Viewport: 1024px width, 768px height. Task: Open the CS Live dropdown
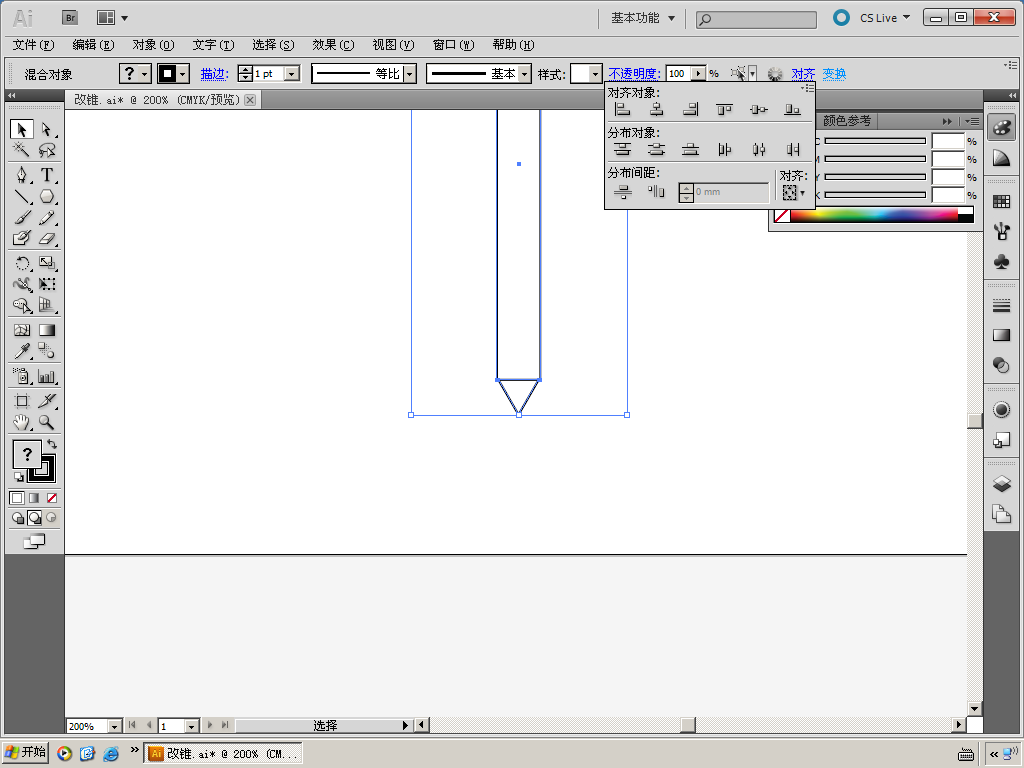tap(884, 18)
